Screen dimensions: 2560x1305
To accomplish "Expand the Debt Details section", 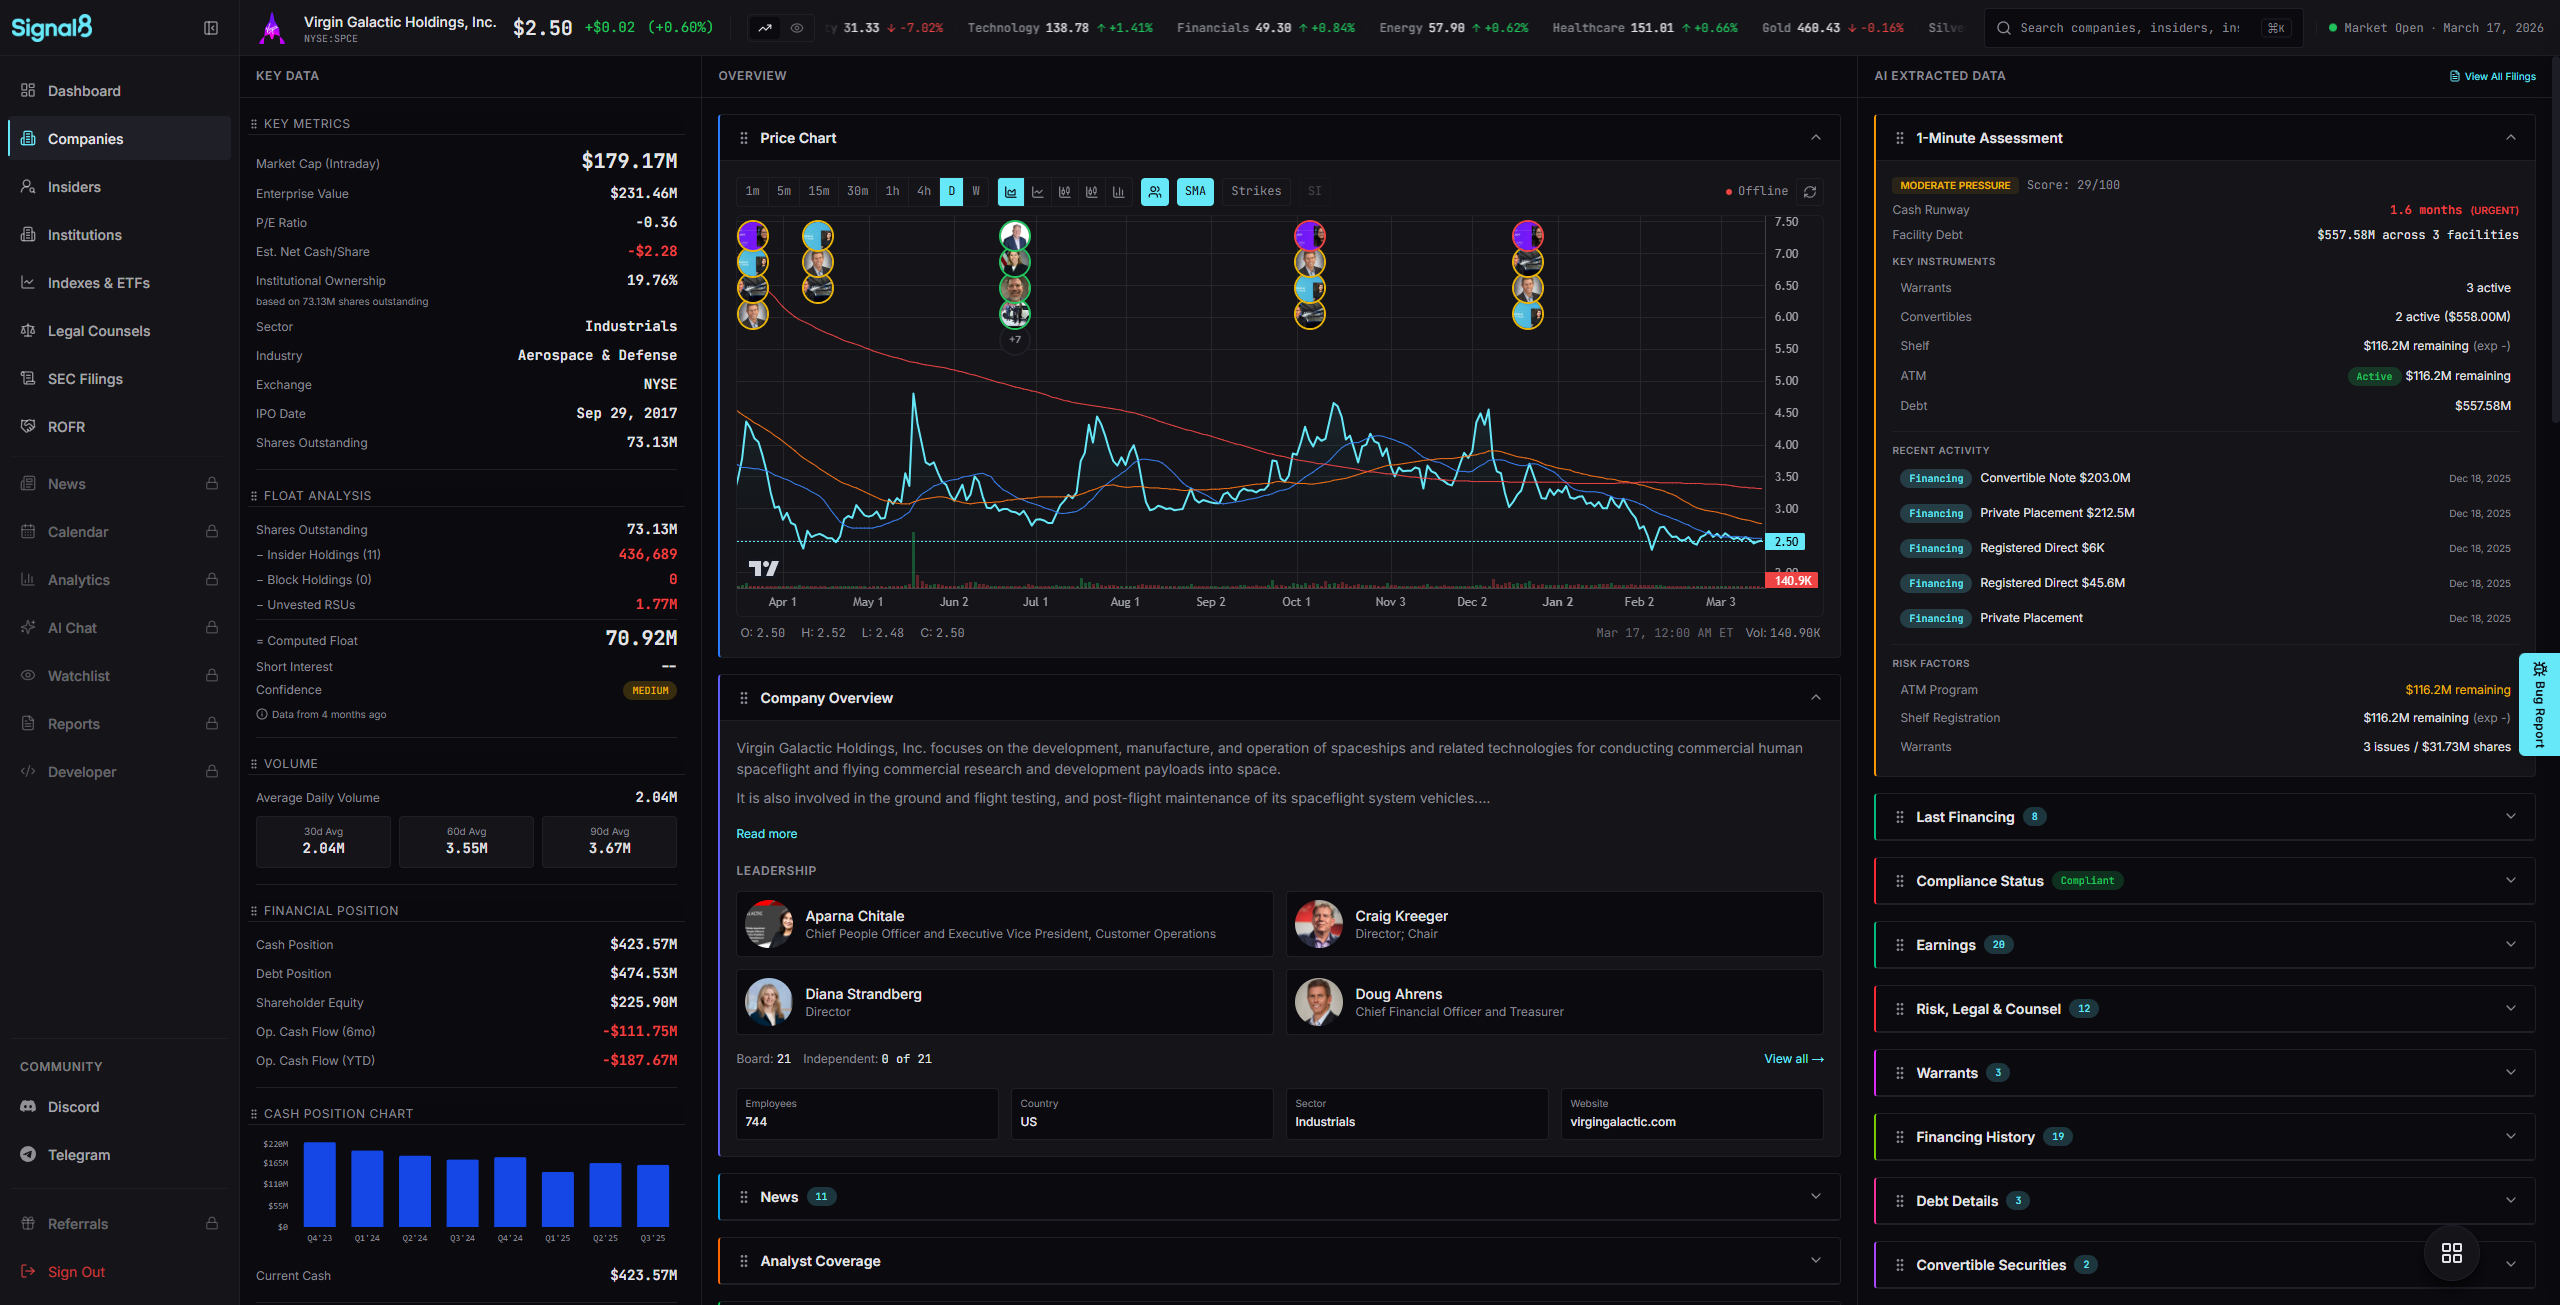I will pos(2206,1201).
